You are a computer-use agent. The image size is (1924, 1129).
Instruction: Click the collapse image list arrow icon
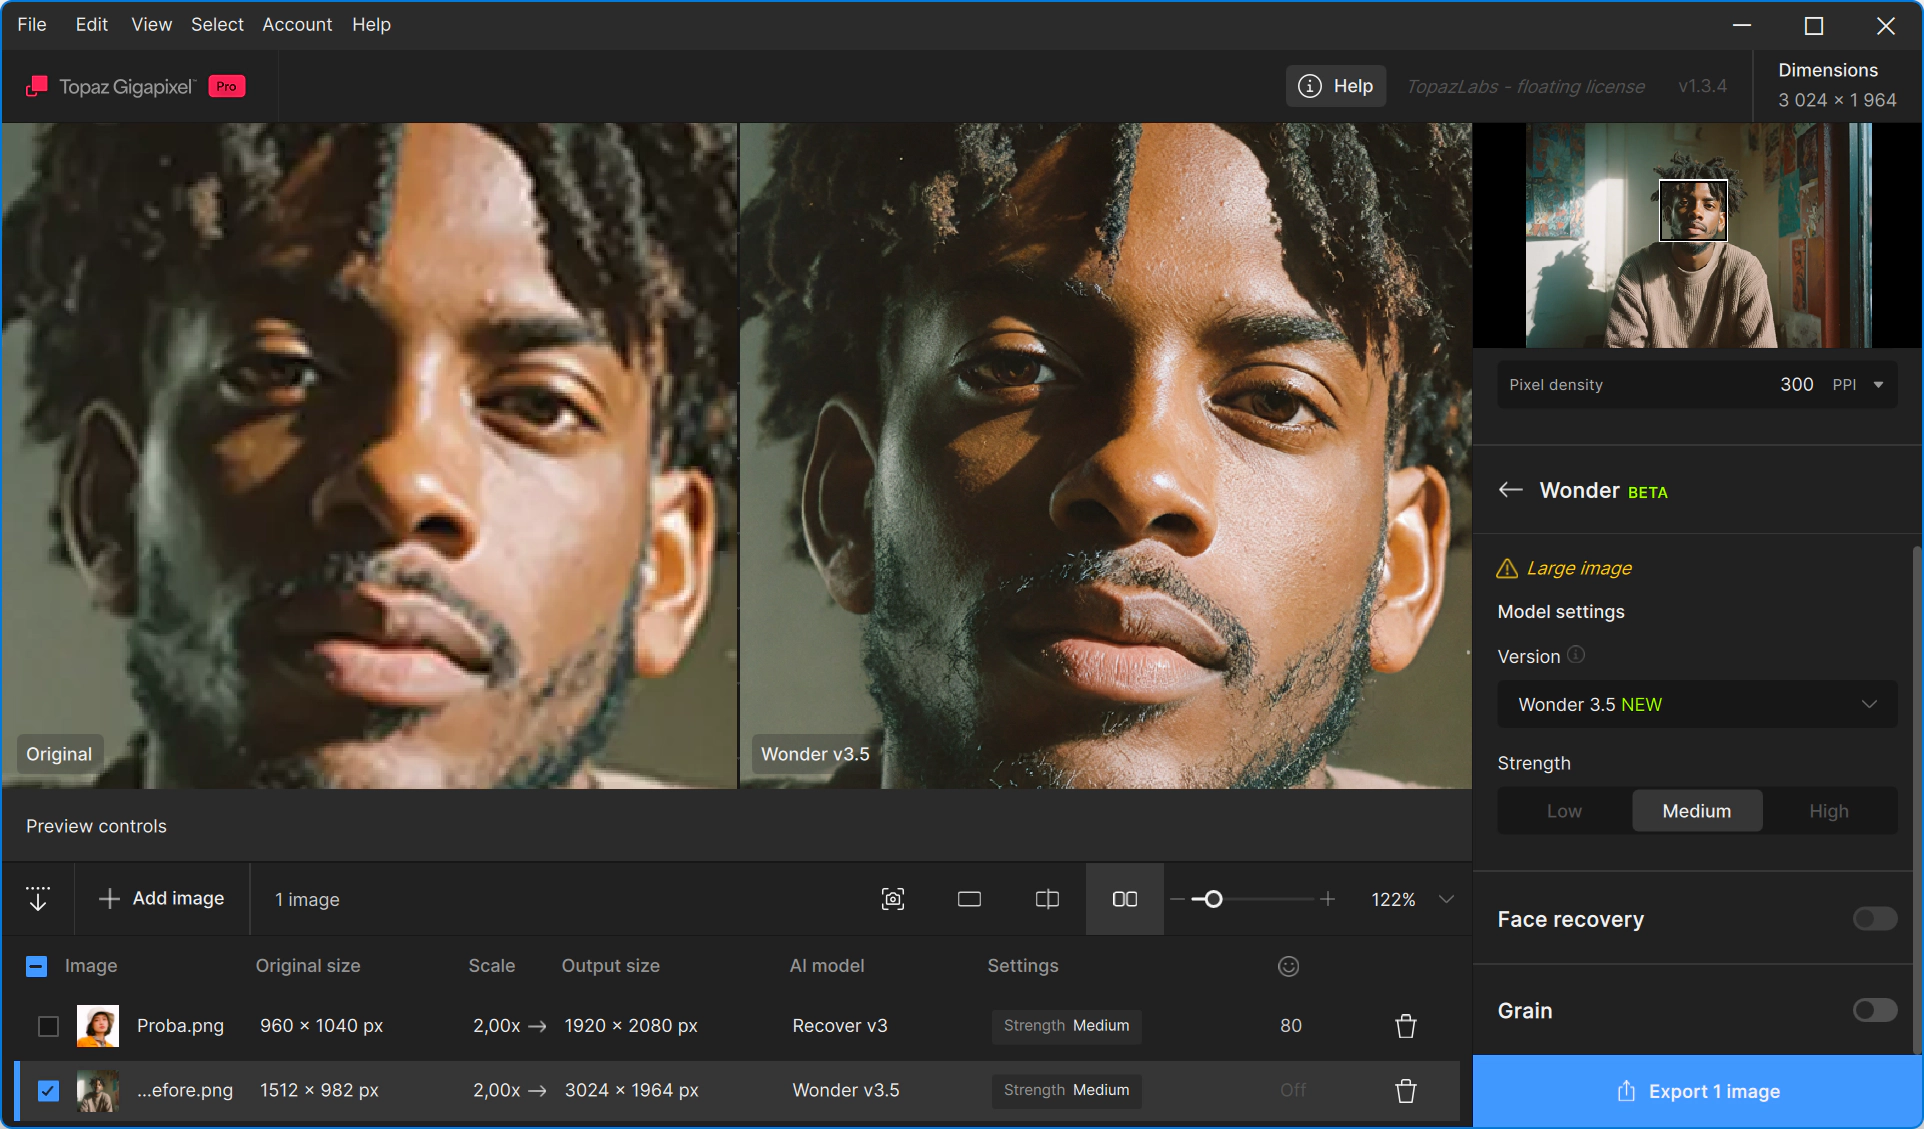tap(38, 898)
